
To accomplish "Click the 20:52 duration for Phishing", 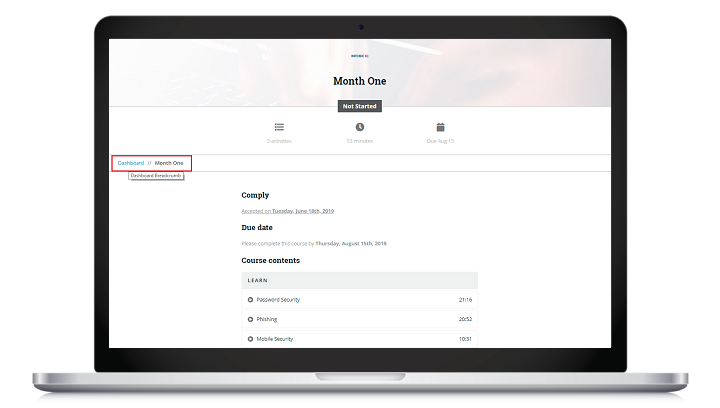I will (x=465, y=319).
